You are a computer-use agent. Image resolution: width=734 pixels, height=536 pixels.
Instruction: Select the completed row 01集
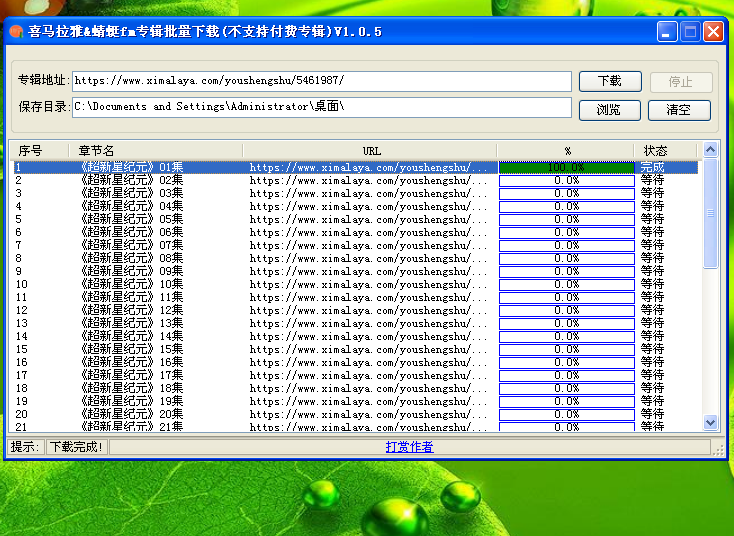click(130, 167)
